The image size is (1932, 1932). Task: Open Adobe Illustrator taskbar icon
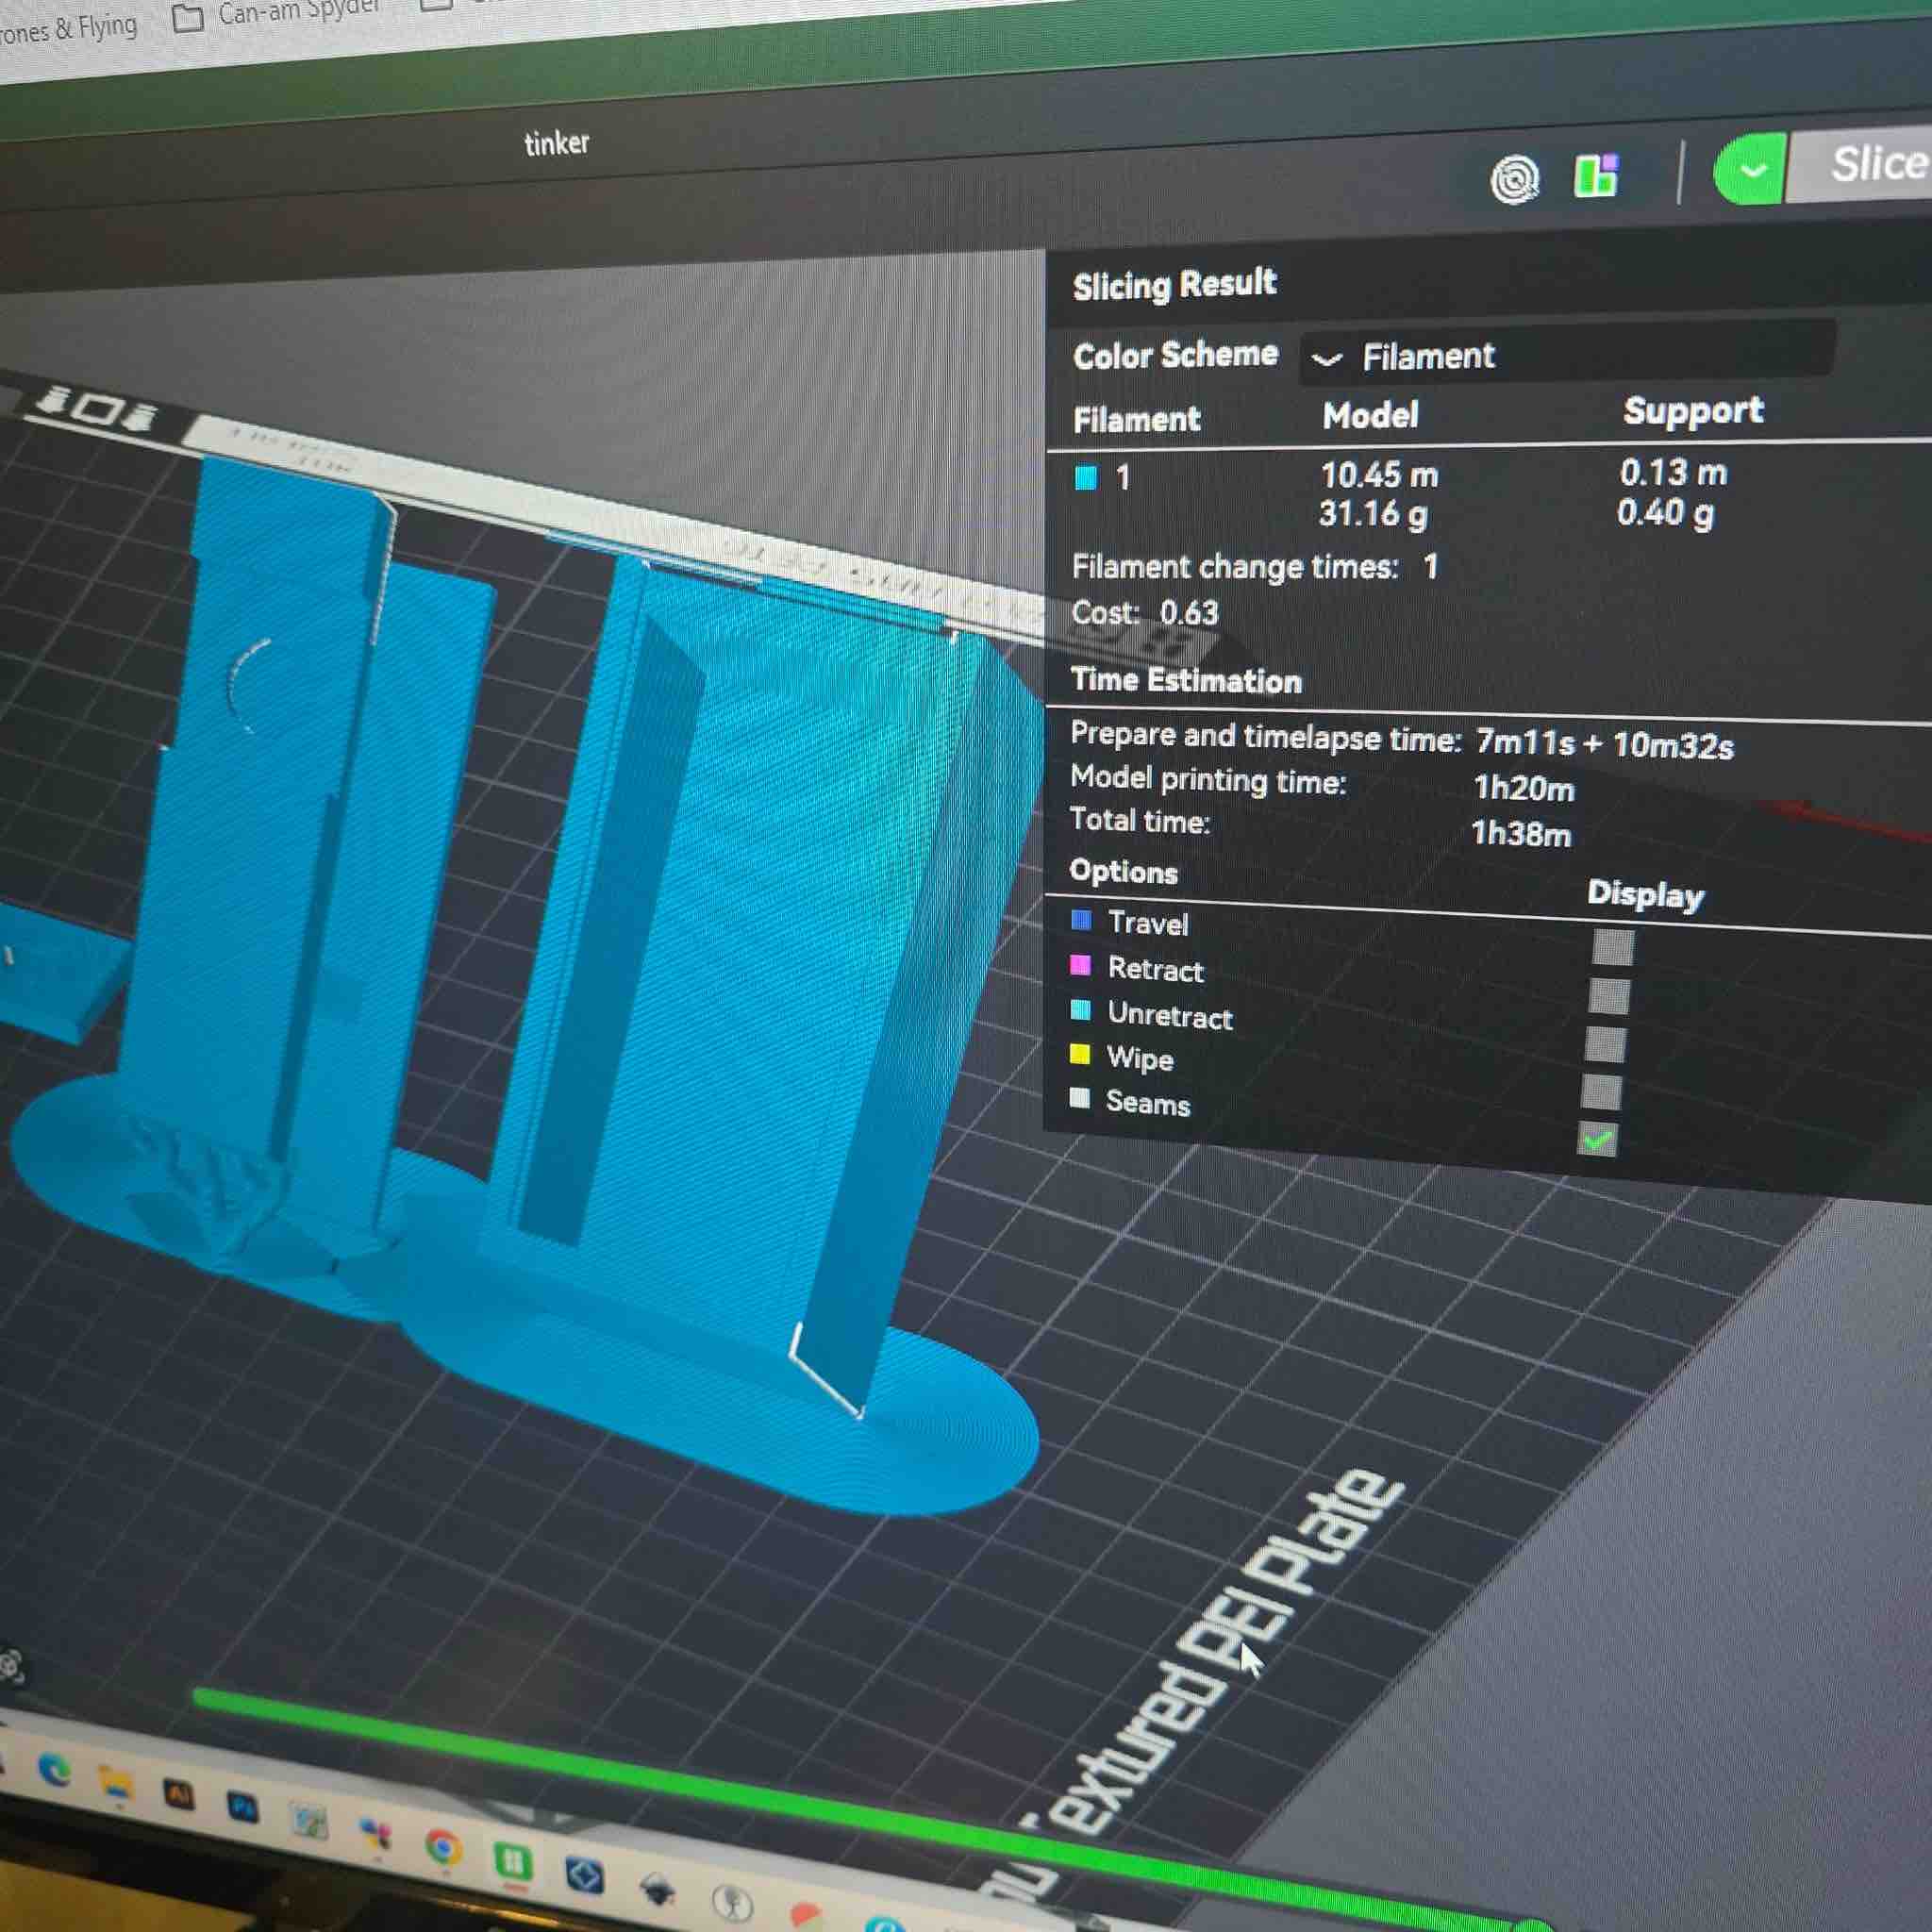point(180,1795)
